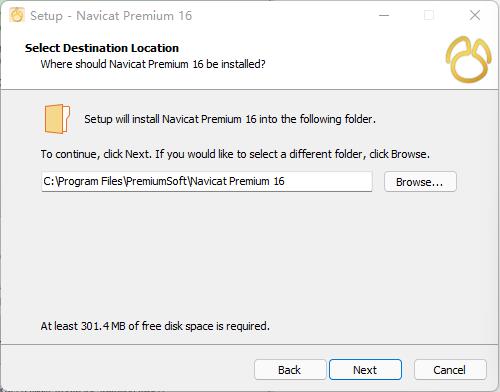Proceed with the Next button
This screenshot has height=392, width=500.
[x=365, y=370]
